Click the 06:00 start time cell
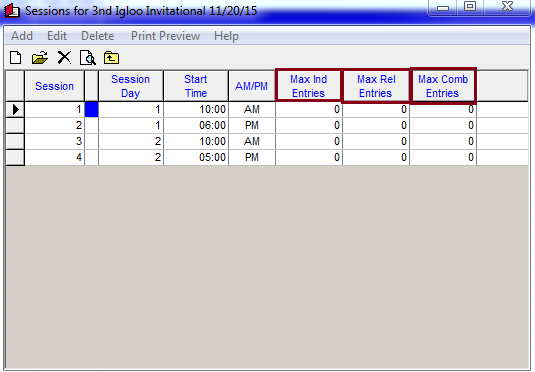The width and height of the screenshot is (535, 372). point(196,126)
